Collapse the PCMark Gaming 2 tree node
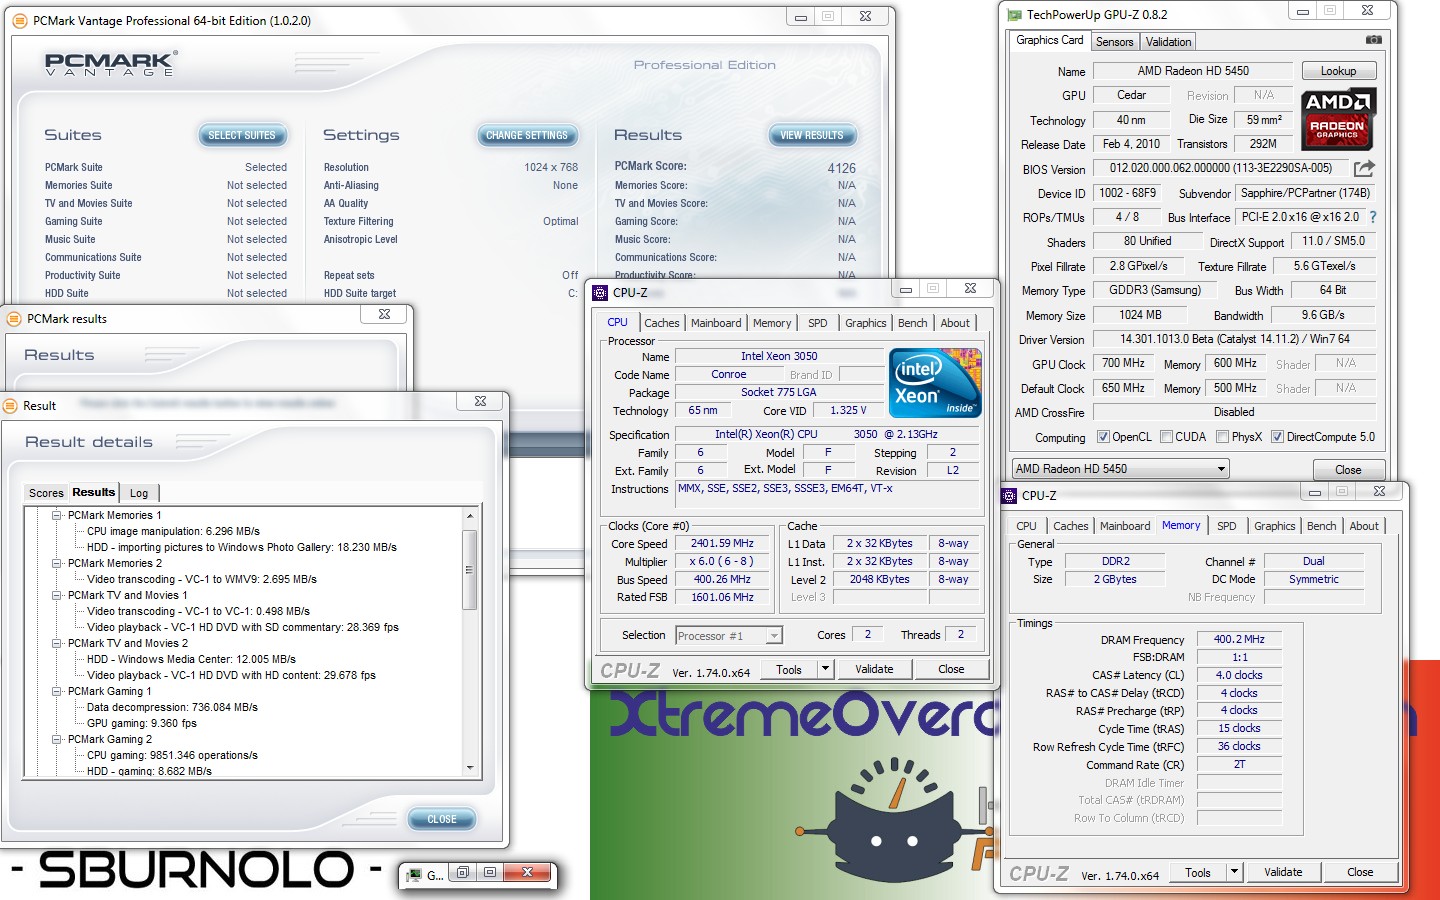Screen dimensions: 1440x900 tap(57, 740)
